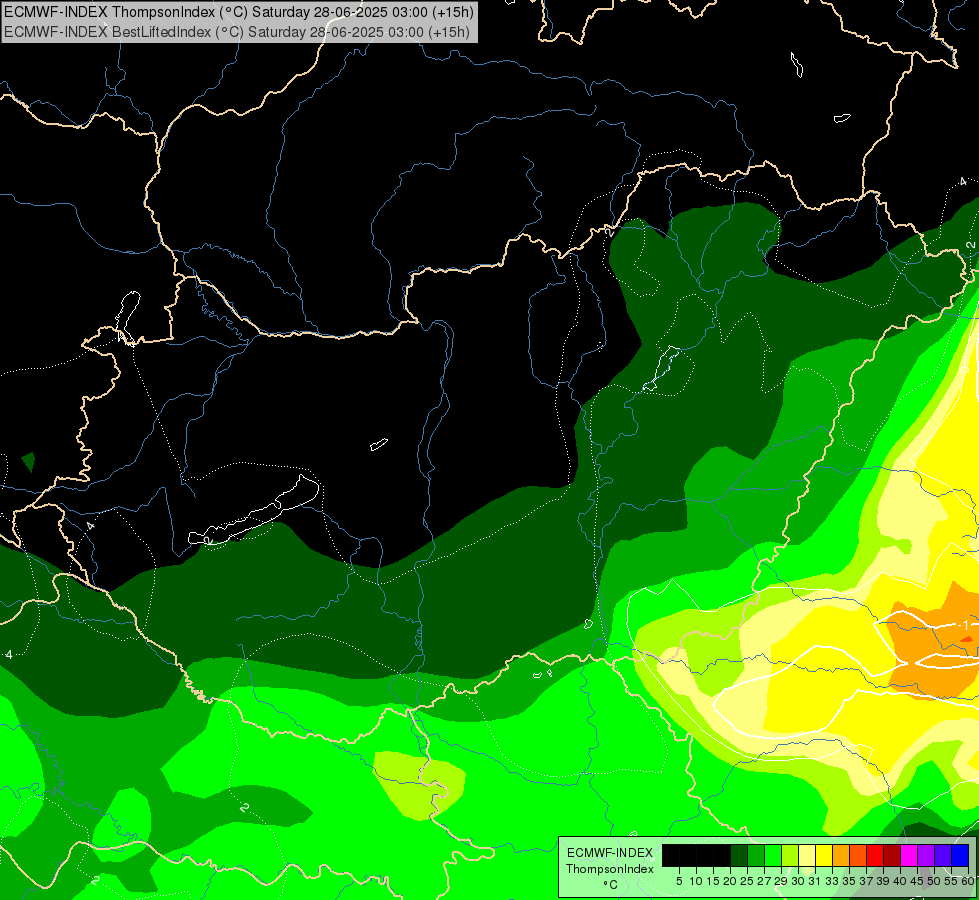The image size is (979, 900).
Task: Click the orange 33–35 legend swatch
Action: (841, 855)
